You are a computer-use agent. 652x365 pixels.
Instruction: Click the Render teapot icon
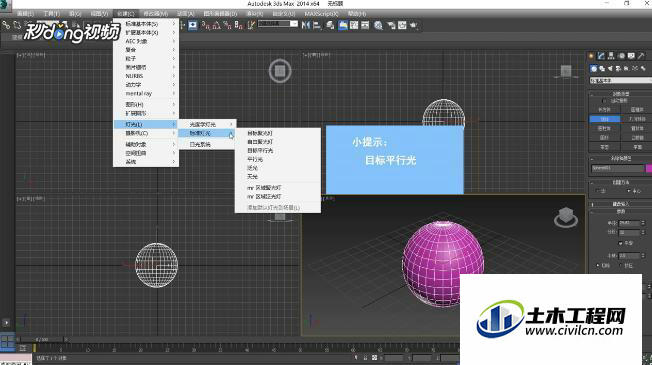(x=414, y=25)
